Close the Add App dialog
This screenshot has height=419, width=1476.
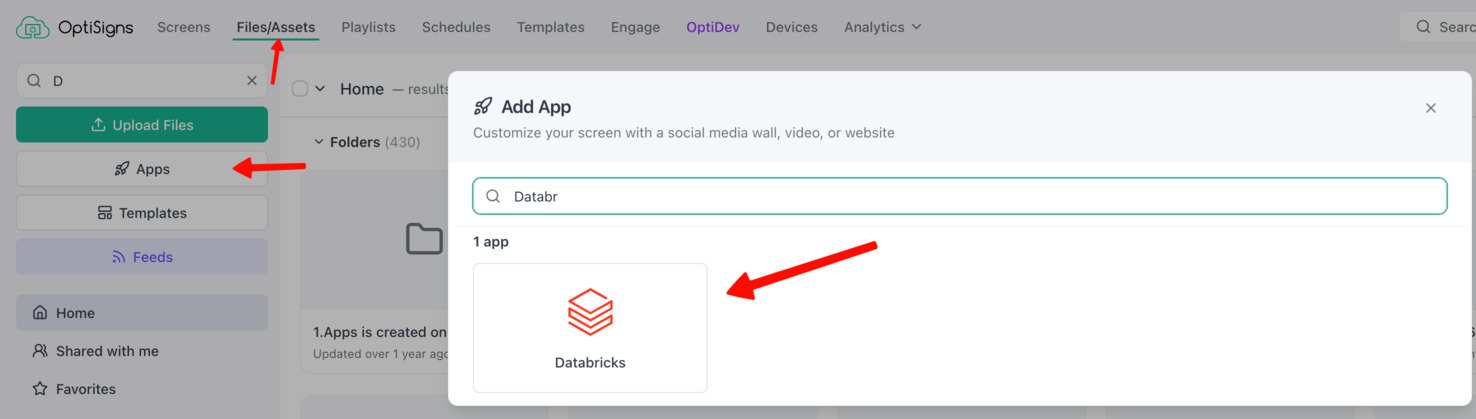1431,108
